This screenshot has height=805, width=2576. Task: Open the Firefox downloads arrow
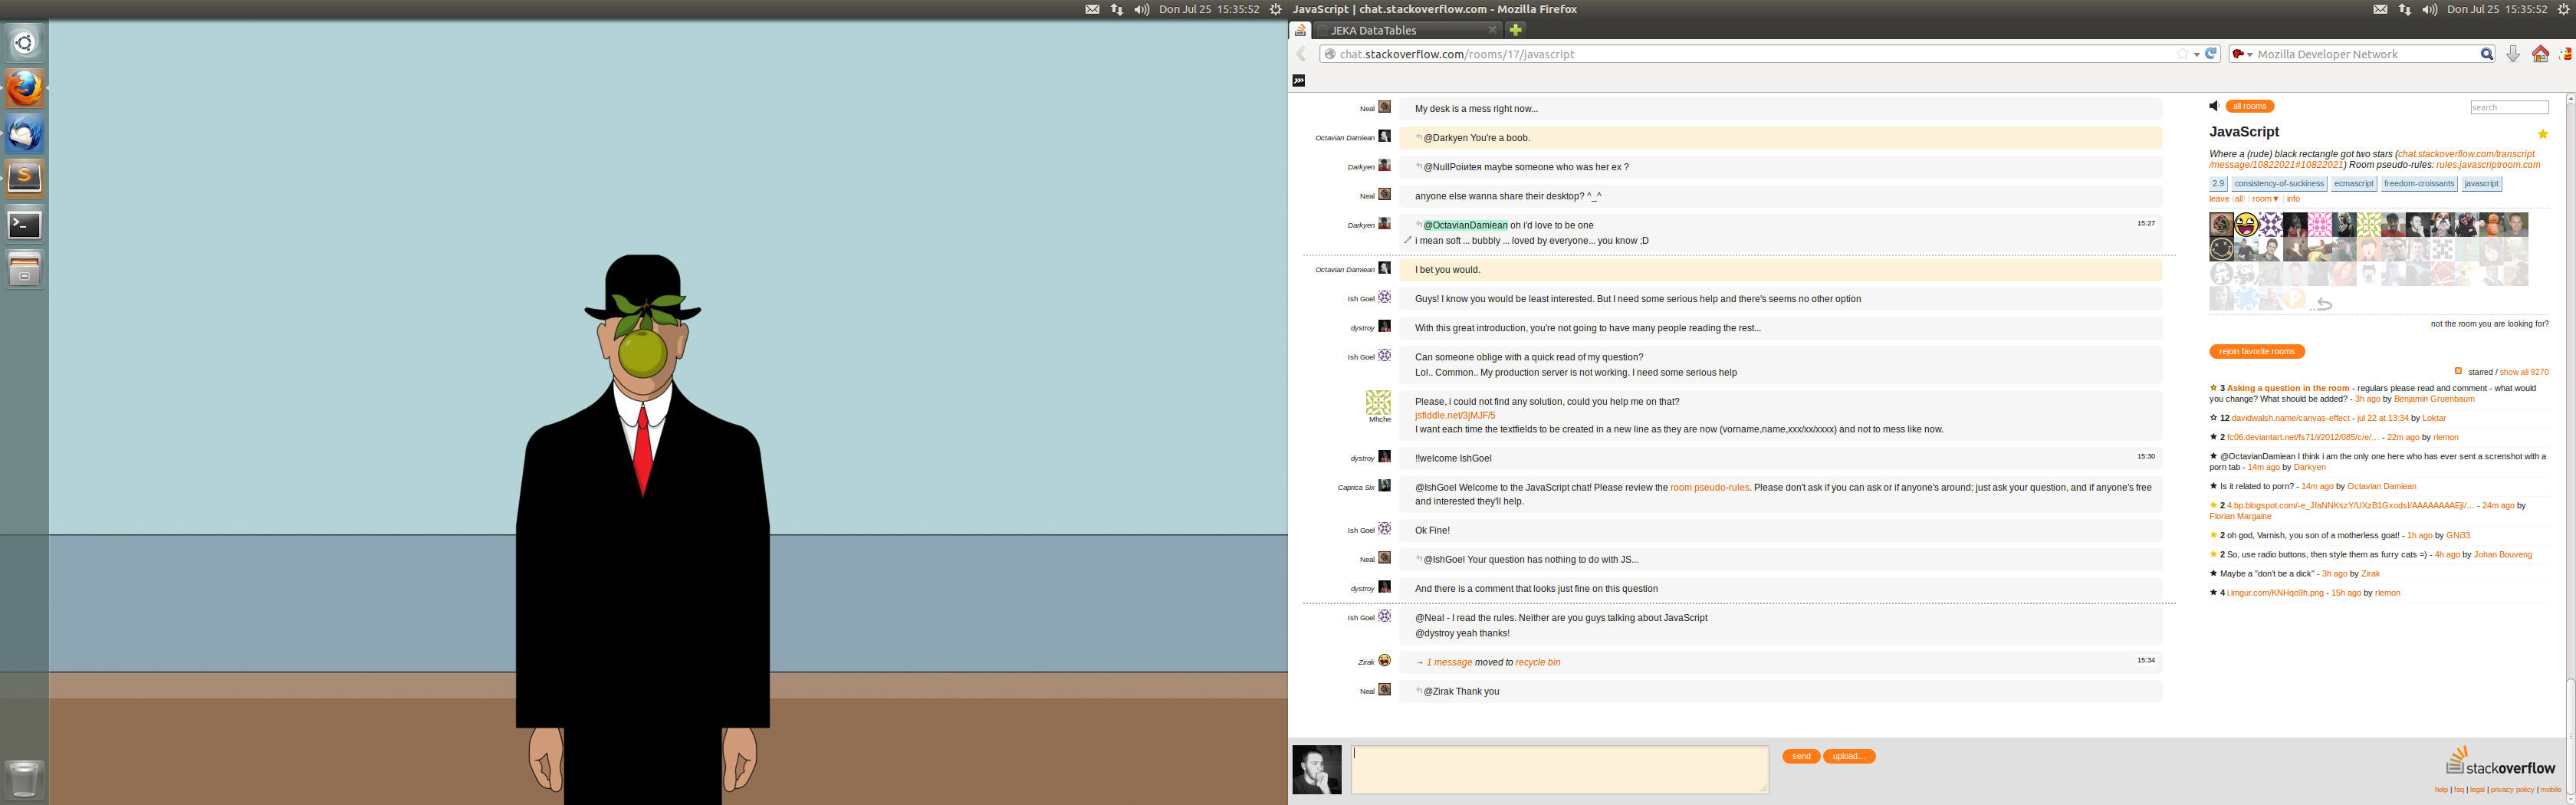[x=2513, y=54]
